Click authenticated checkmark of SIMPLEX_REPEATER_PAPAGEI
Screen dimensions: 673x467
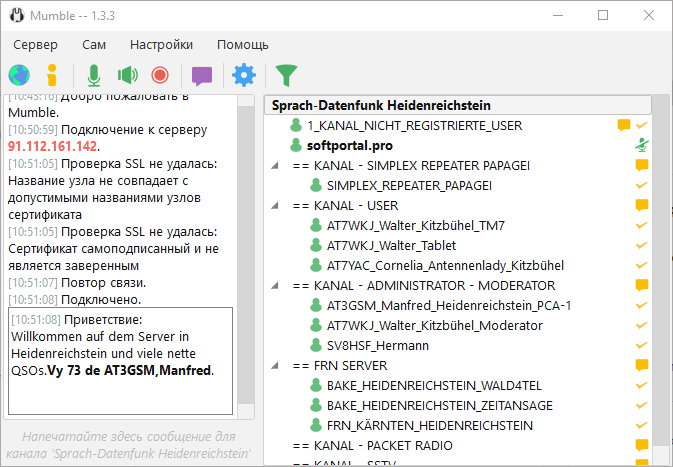tap(642, 185)
